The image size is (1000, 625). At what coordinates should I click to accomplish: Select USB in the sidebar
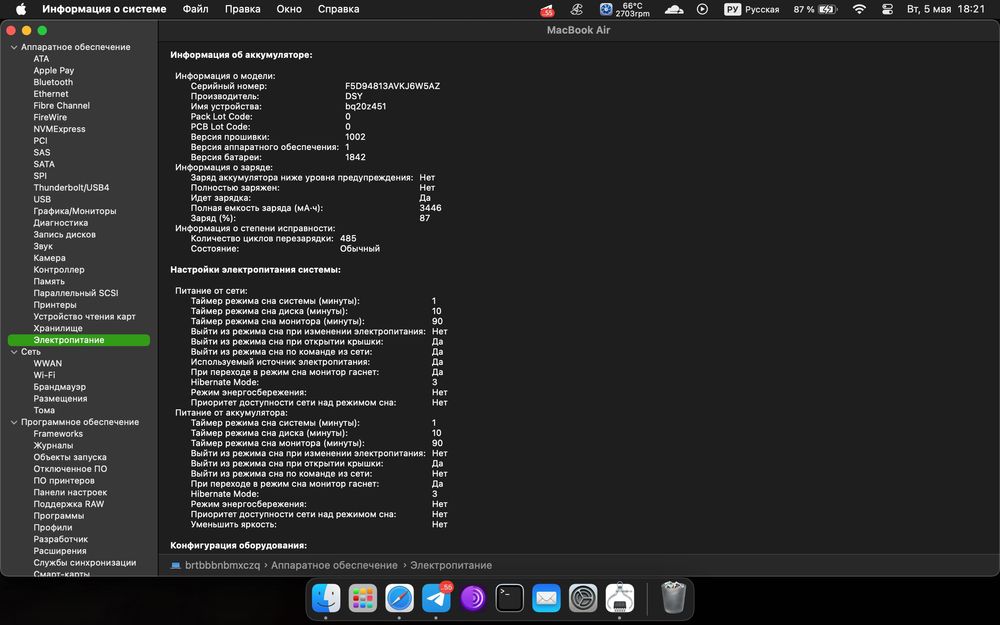(42, 199)
